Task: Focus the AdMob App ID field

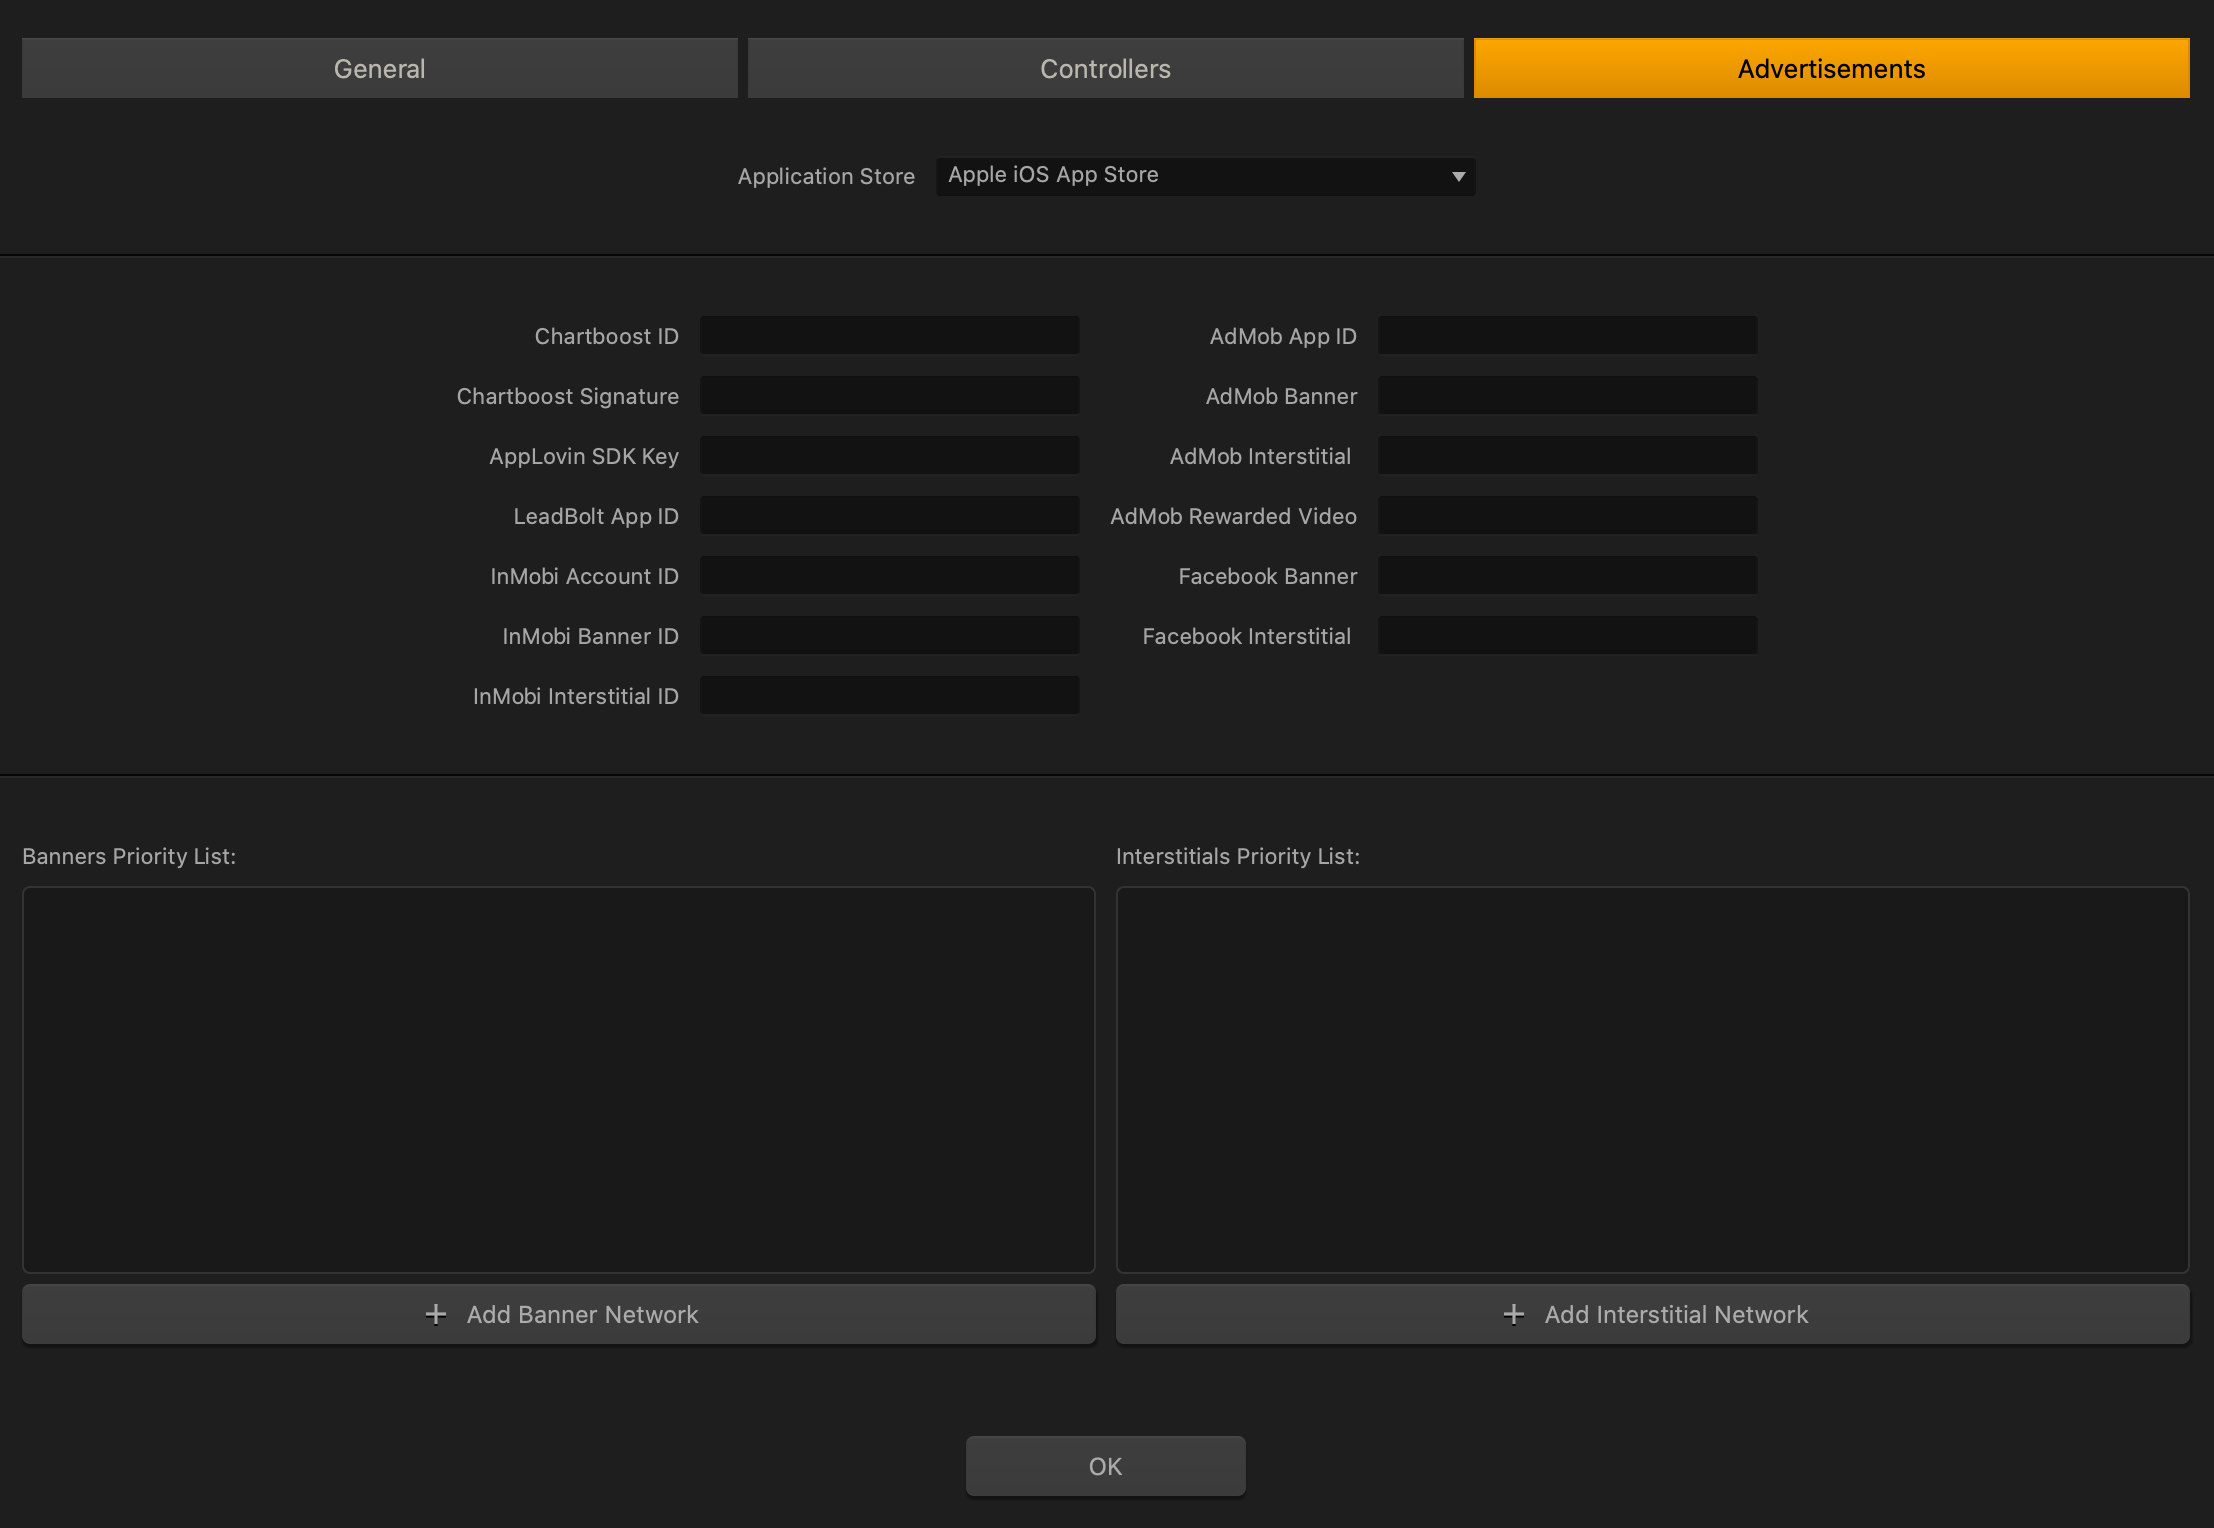Action: (1567, 336)
